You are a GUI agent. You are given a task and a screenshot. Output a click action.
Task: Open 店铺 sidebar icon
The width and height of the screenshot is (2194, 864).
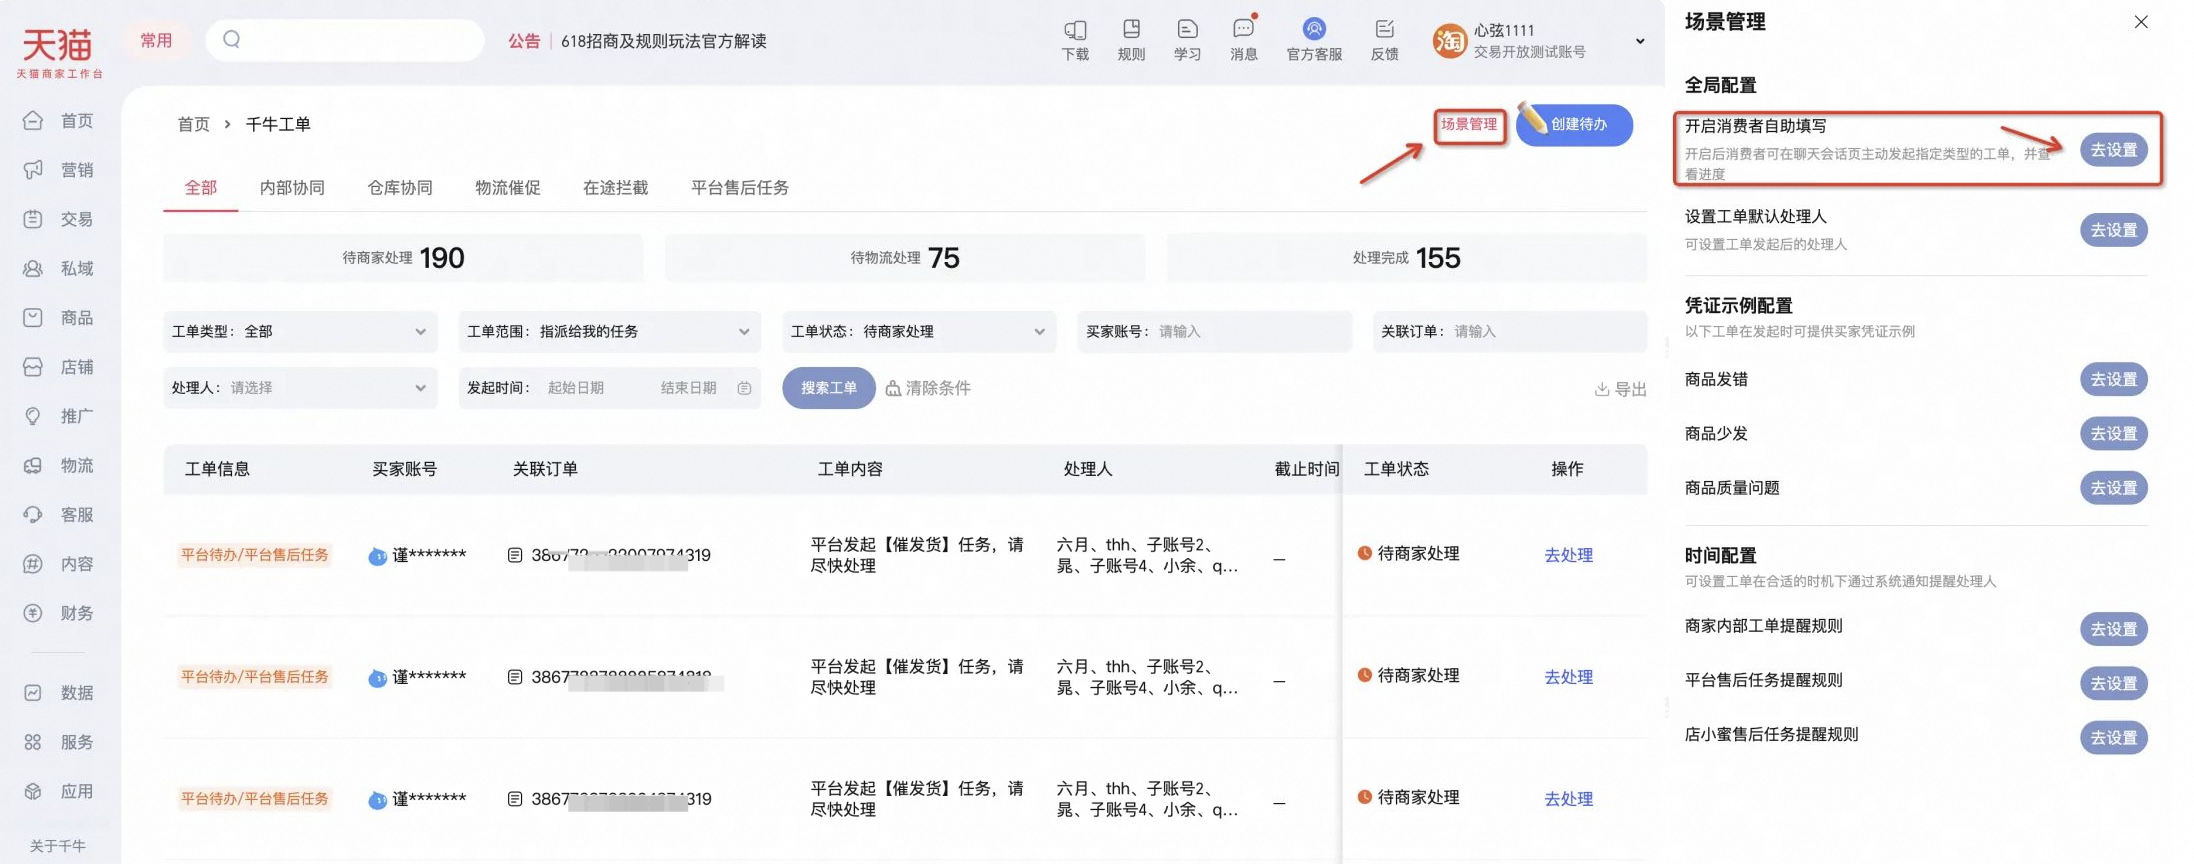tap(33, 367)
